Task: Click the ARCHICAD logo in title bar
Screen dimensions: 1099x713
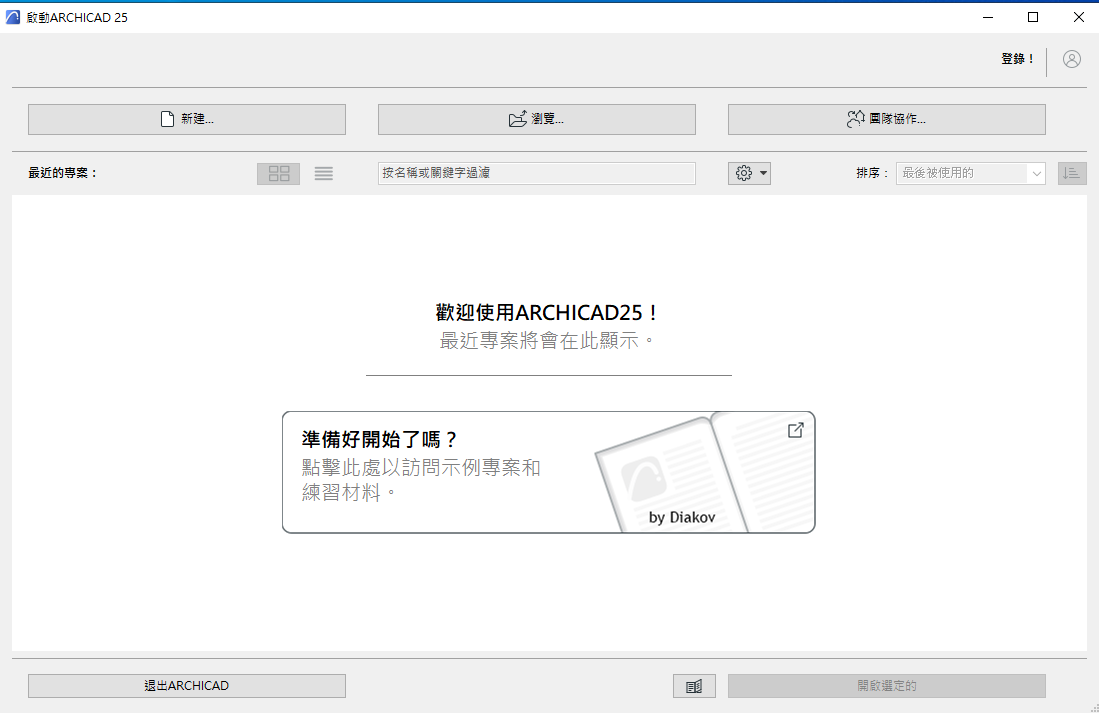Action: [13, 17]
